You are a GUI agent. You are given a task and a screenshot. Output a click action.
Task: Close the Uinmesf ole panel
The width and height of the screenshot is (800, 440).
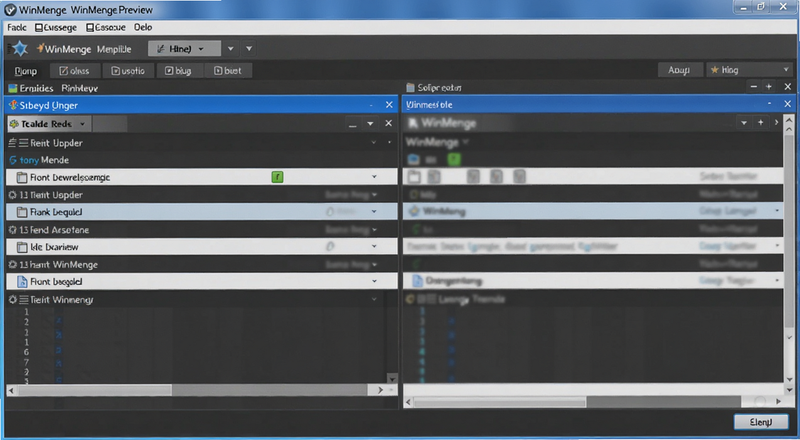click(x=788, y=104)
